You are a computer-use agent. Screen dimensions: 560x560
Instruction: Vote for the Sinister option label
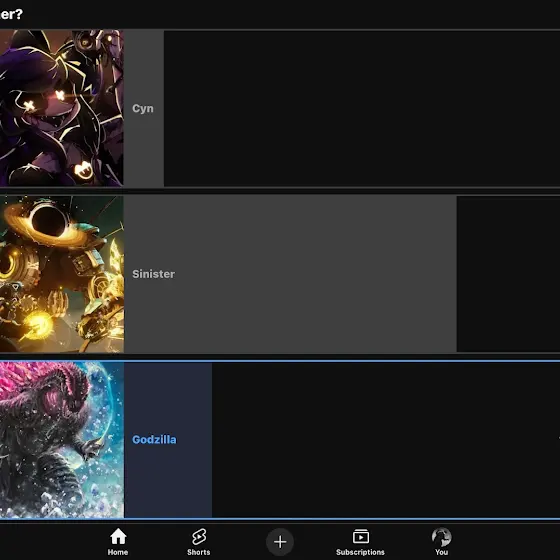pos(154,274)
